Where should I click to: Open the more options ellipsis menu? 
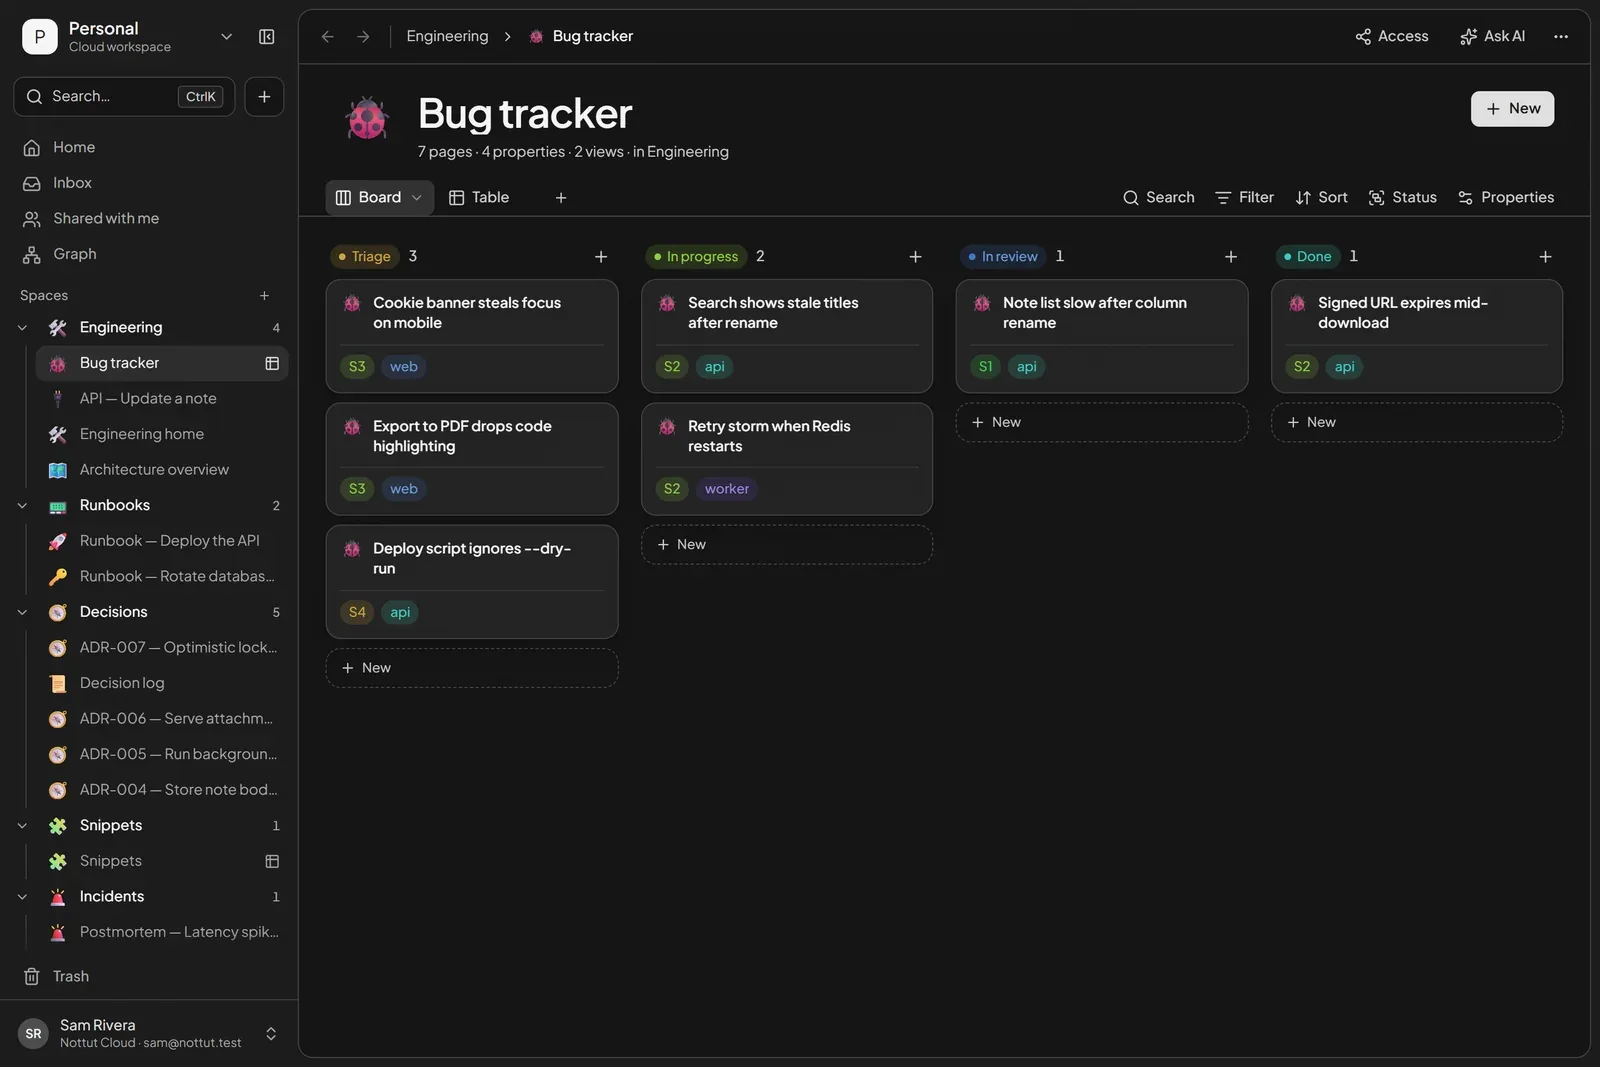pos(1561,37)
